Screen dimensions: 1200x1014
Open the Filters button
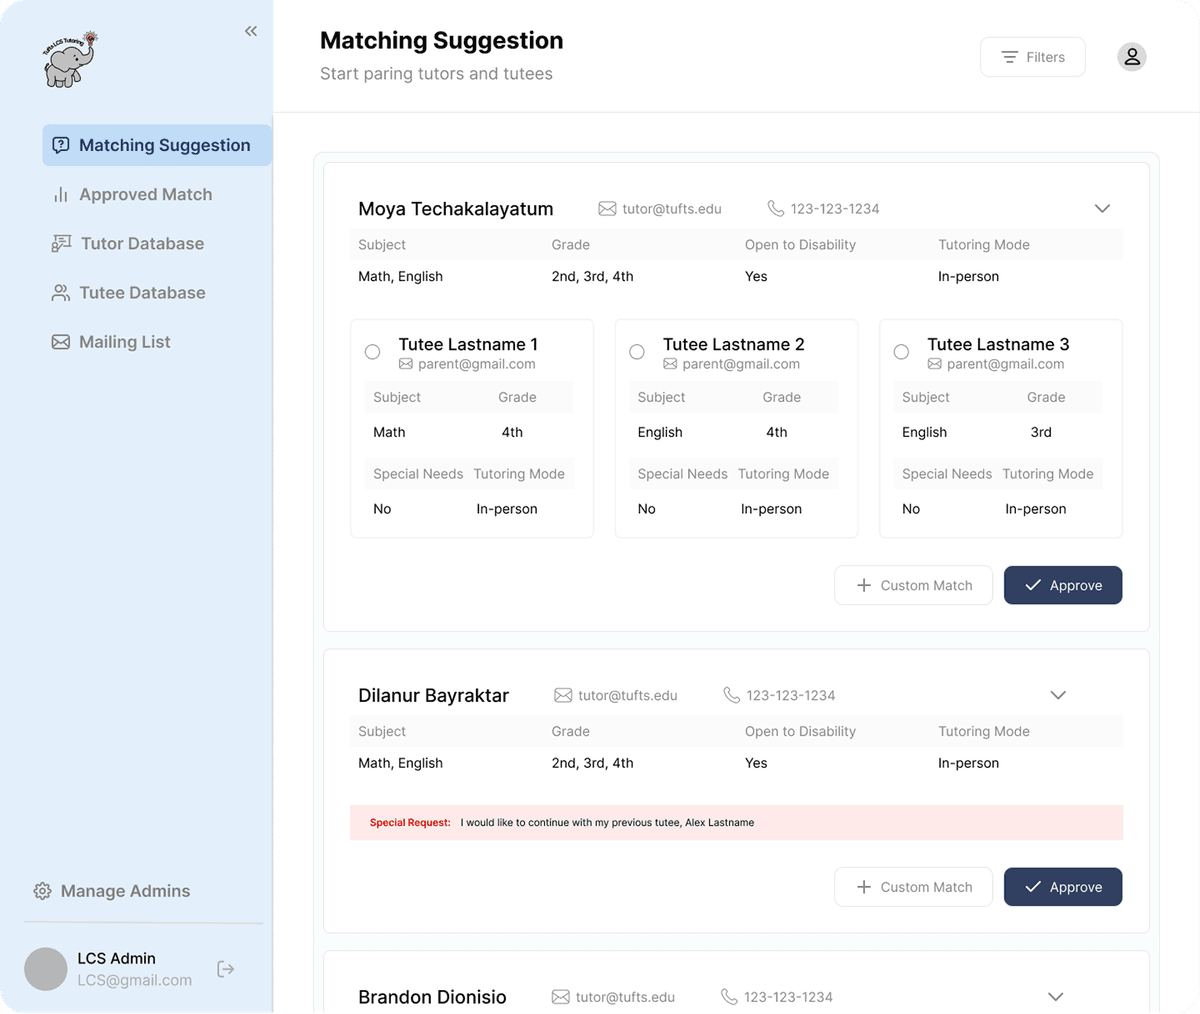pos(1032,57)
